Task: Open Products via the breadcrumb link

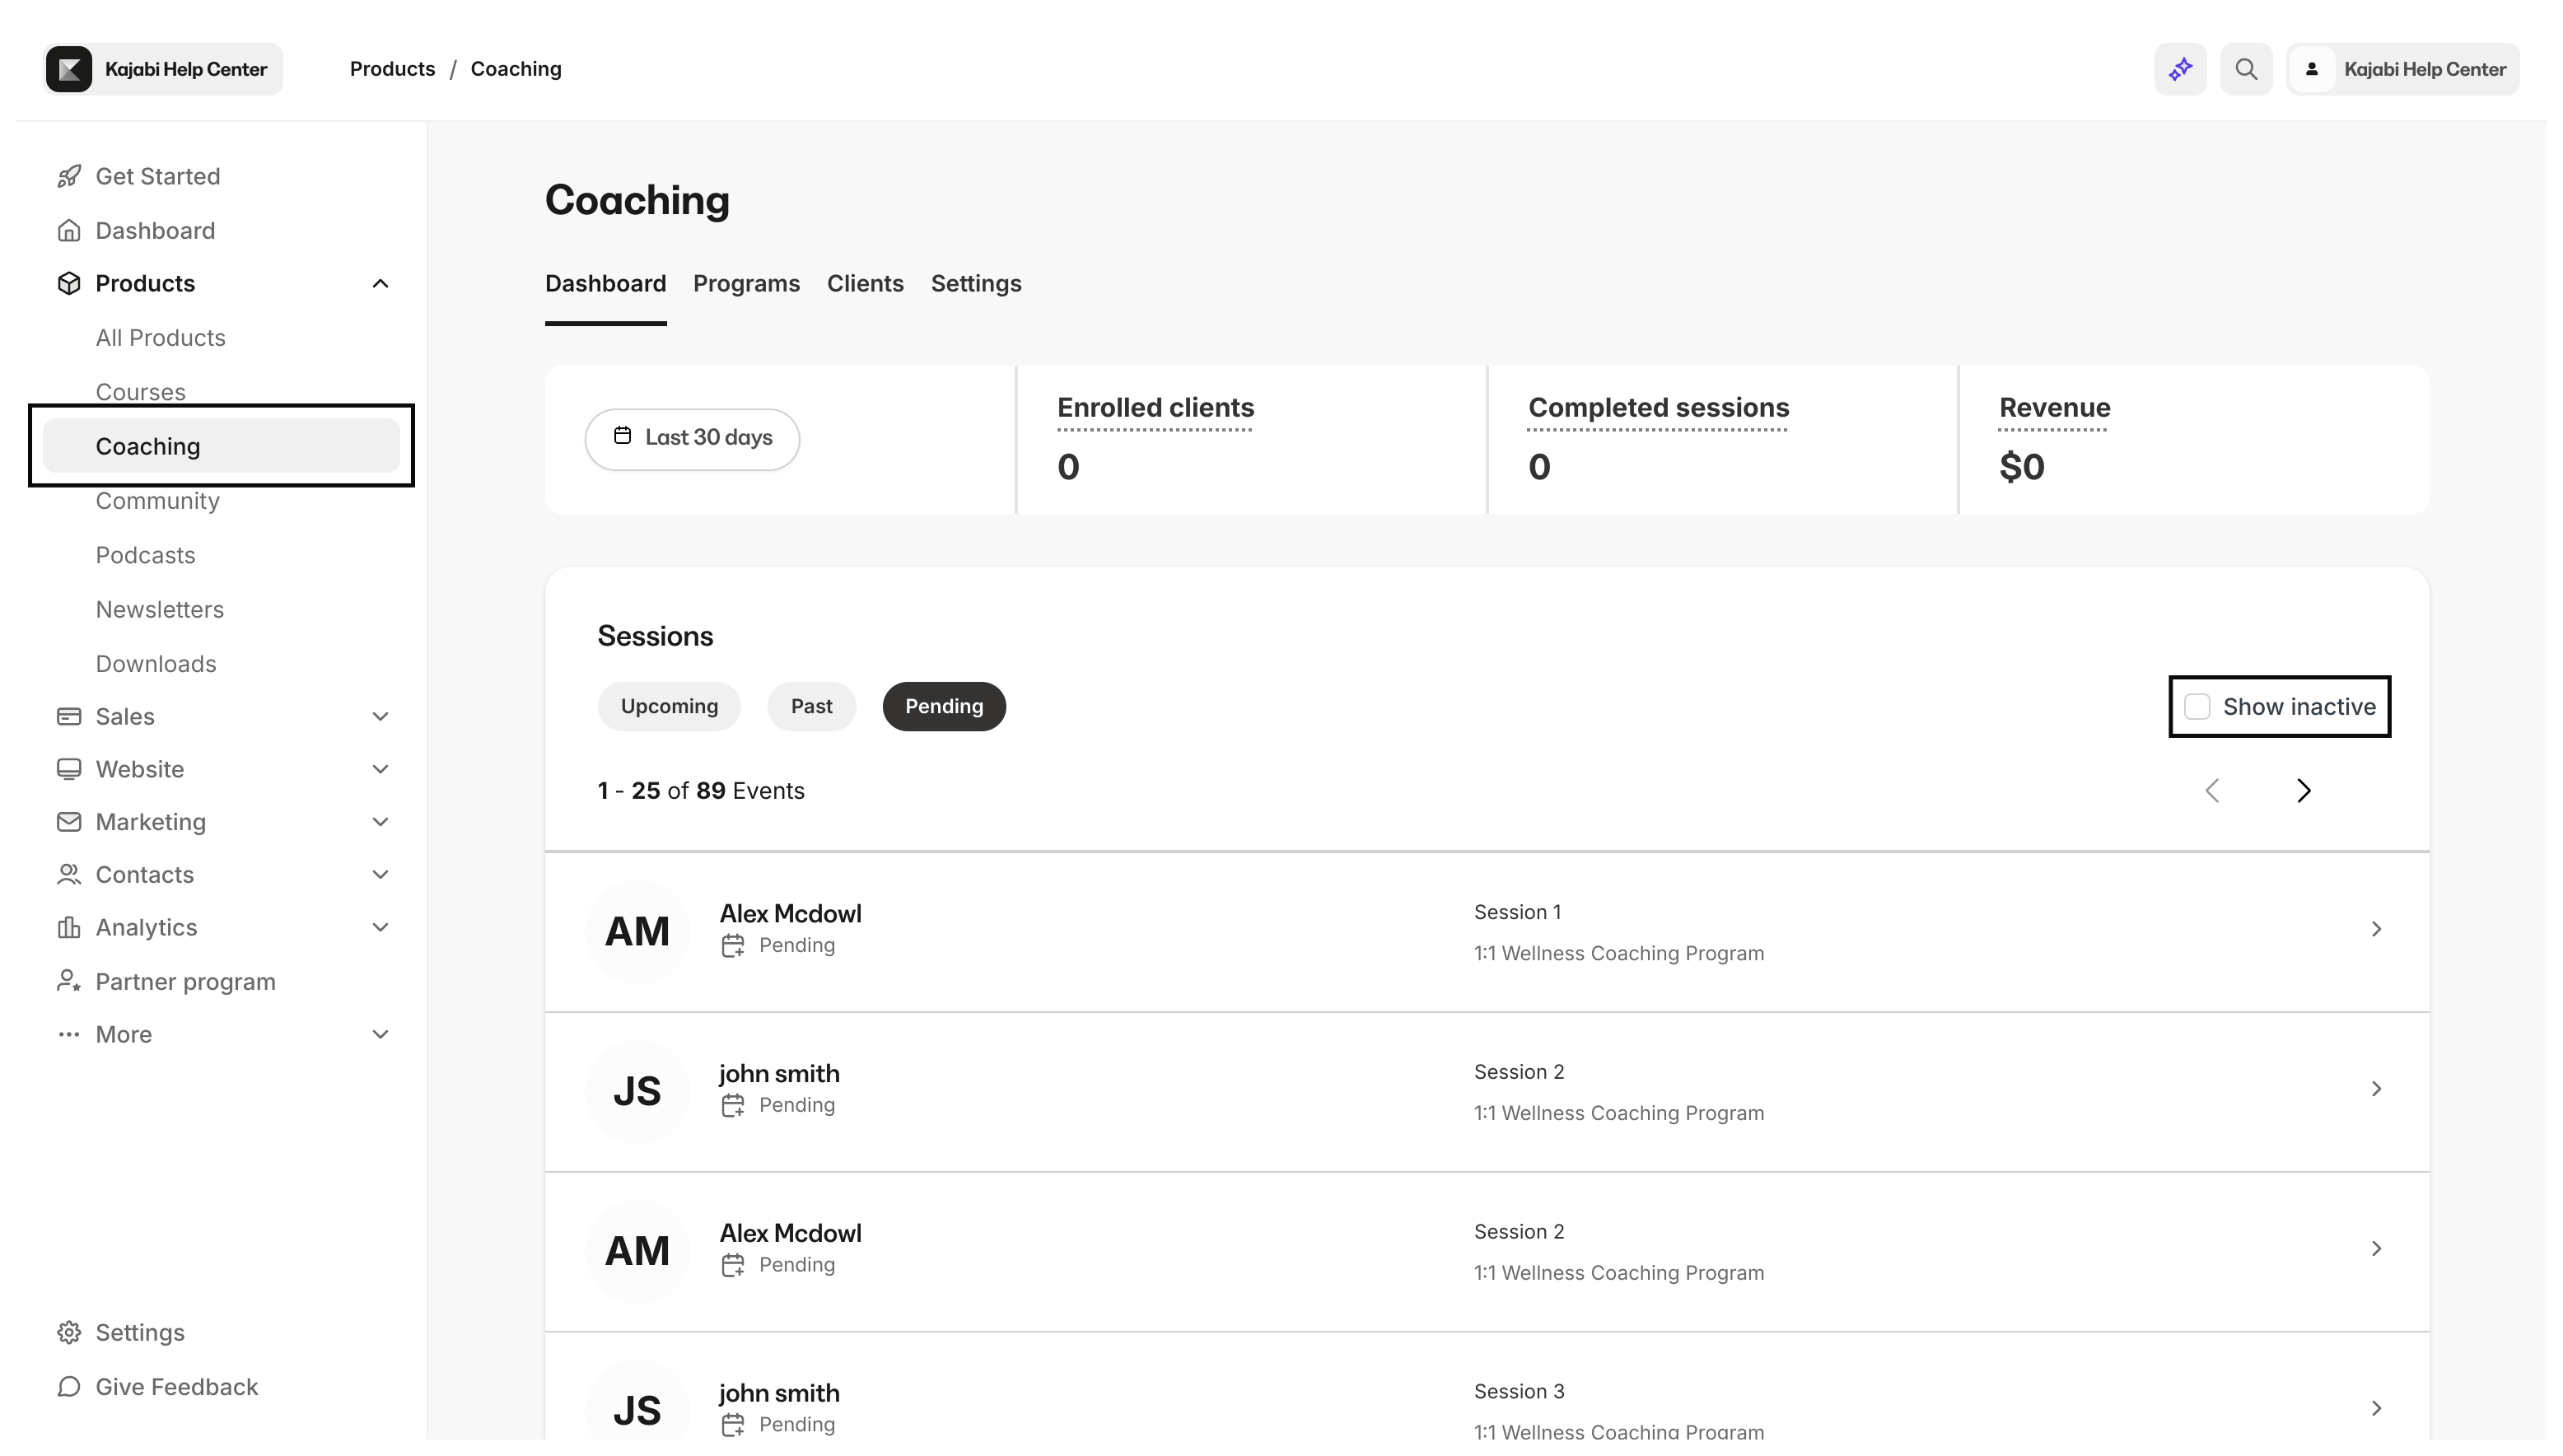Action: (x=391, y=68)
